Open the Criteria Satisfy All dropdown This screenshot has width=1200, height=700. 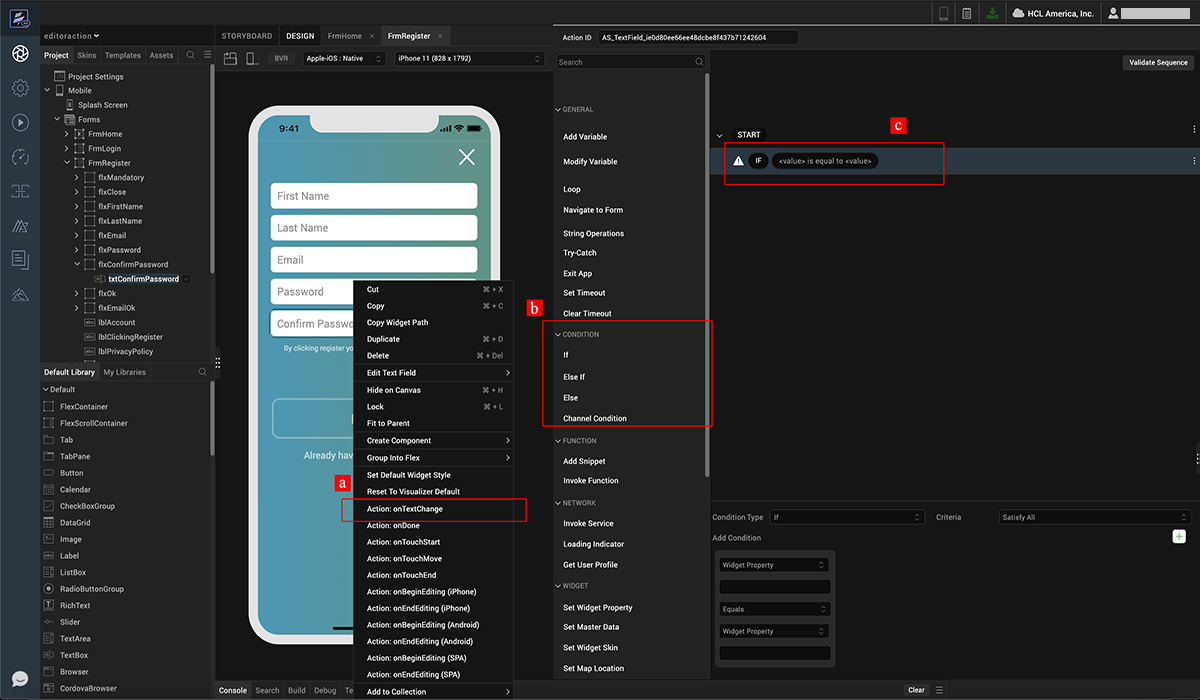click(x=1094, y=517)
